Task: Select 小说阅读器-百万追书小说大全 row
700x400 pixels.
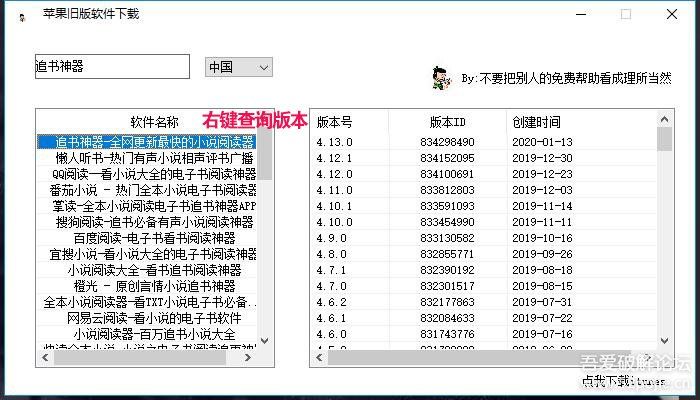Action: click(x=147, y=334)
